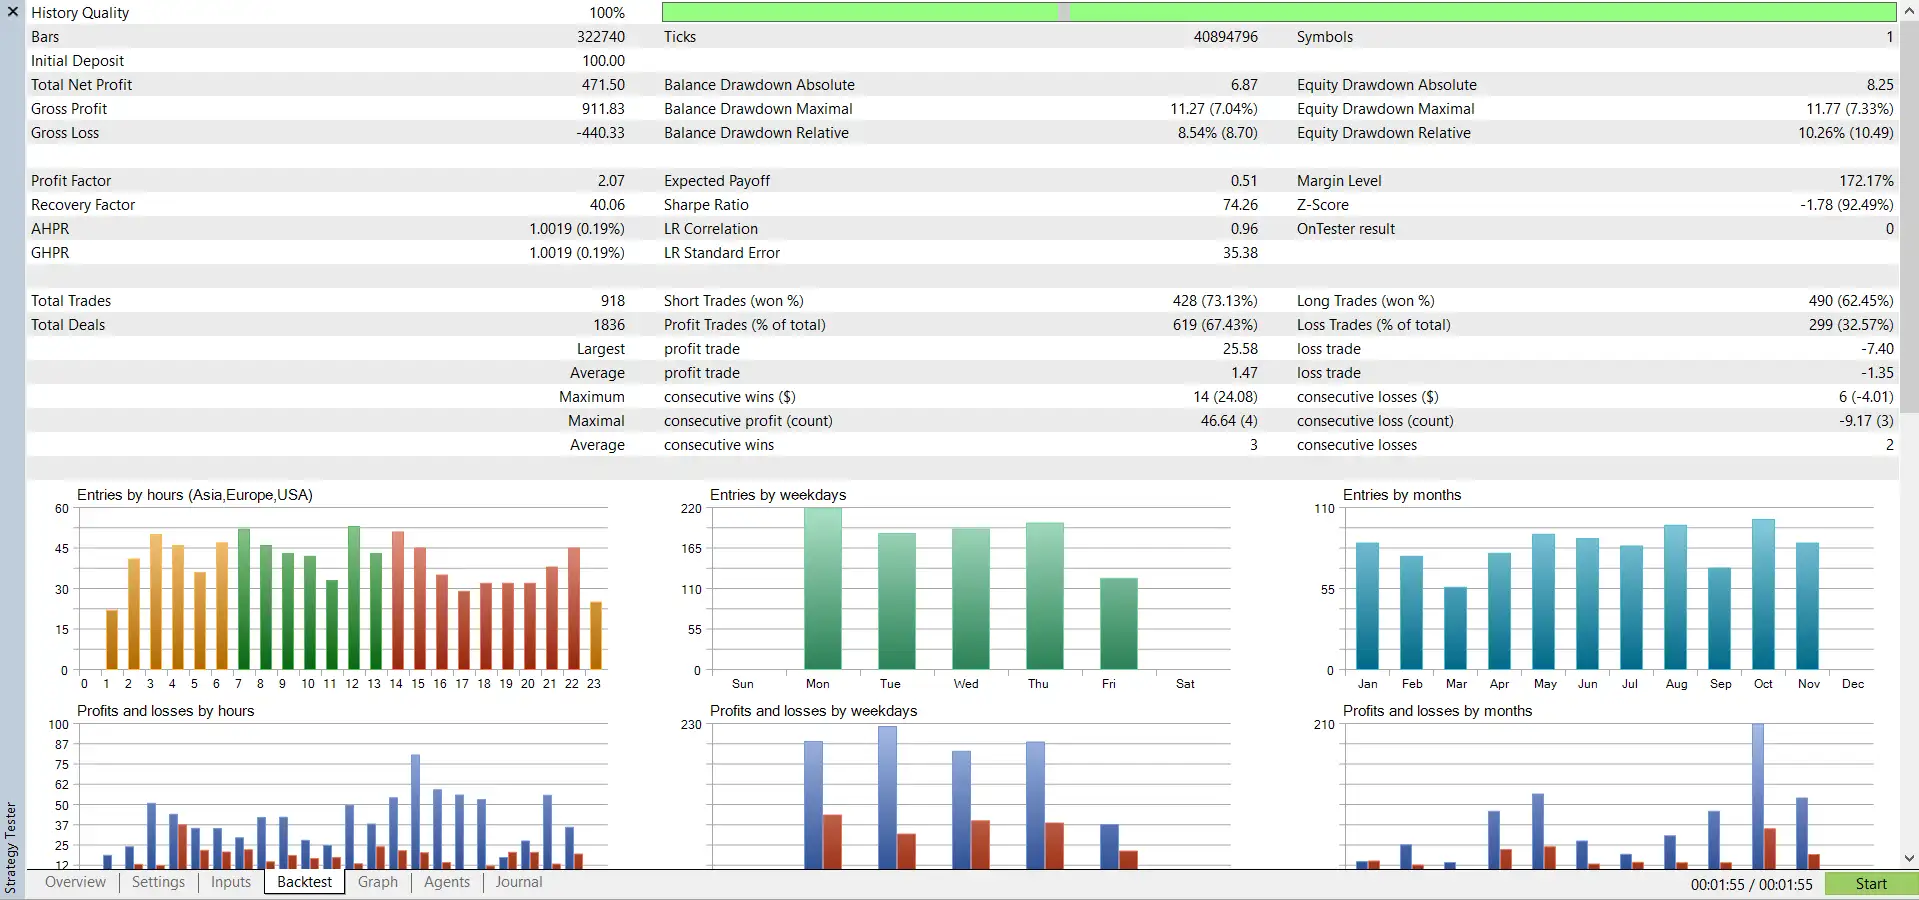Close the Strategy Tester panel
1919x900 pixels.
point(13,12)
